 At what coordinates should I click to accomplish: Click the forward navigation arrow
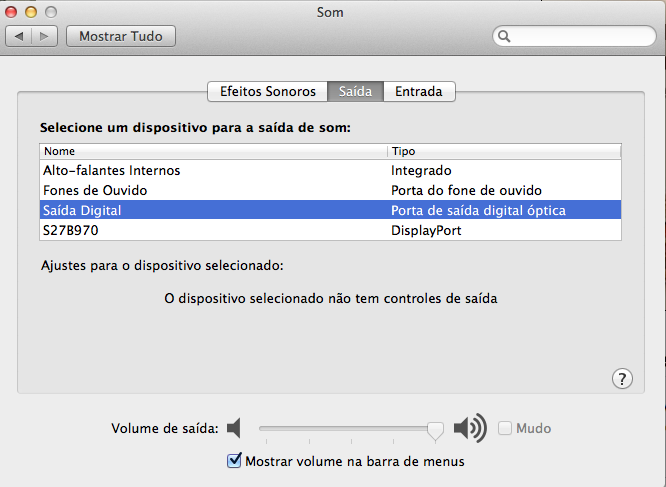(x=45, y=36)
